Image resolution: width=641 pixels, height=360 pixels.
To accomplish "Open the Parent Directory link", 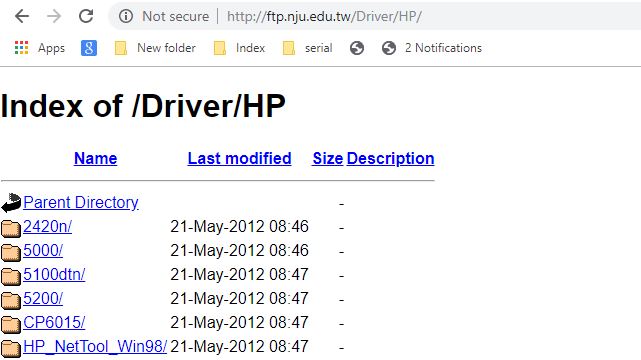I will (81, 203).
